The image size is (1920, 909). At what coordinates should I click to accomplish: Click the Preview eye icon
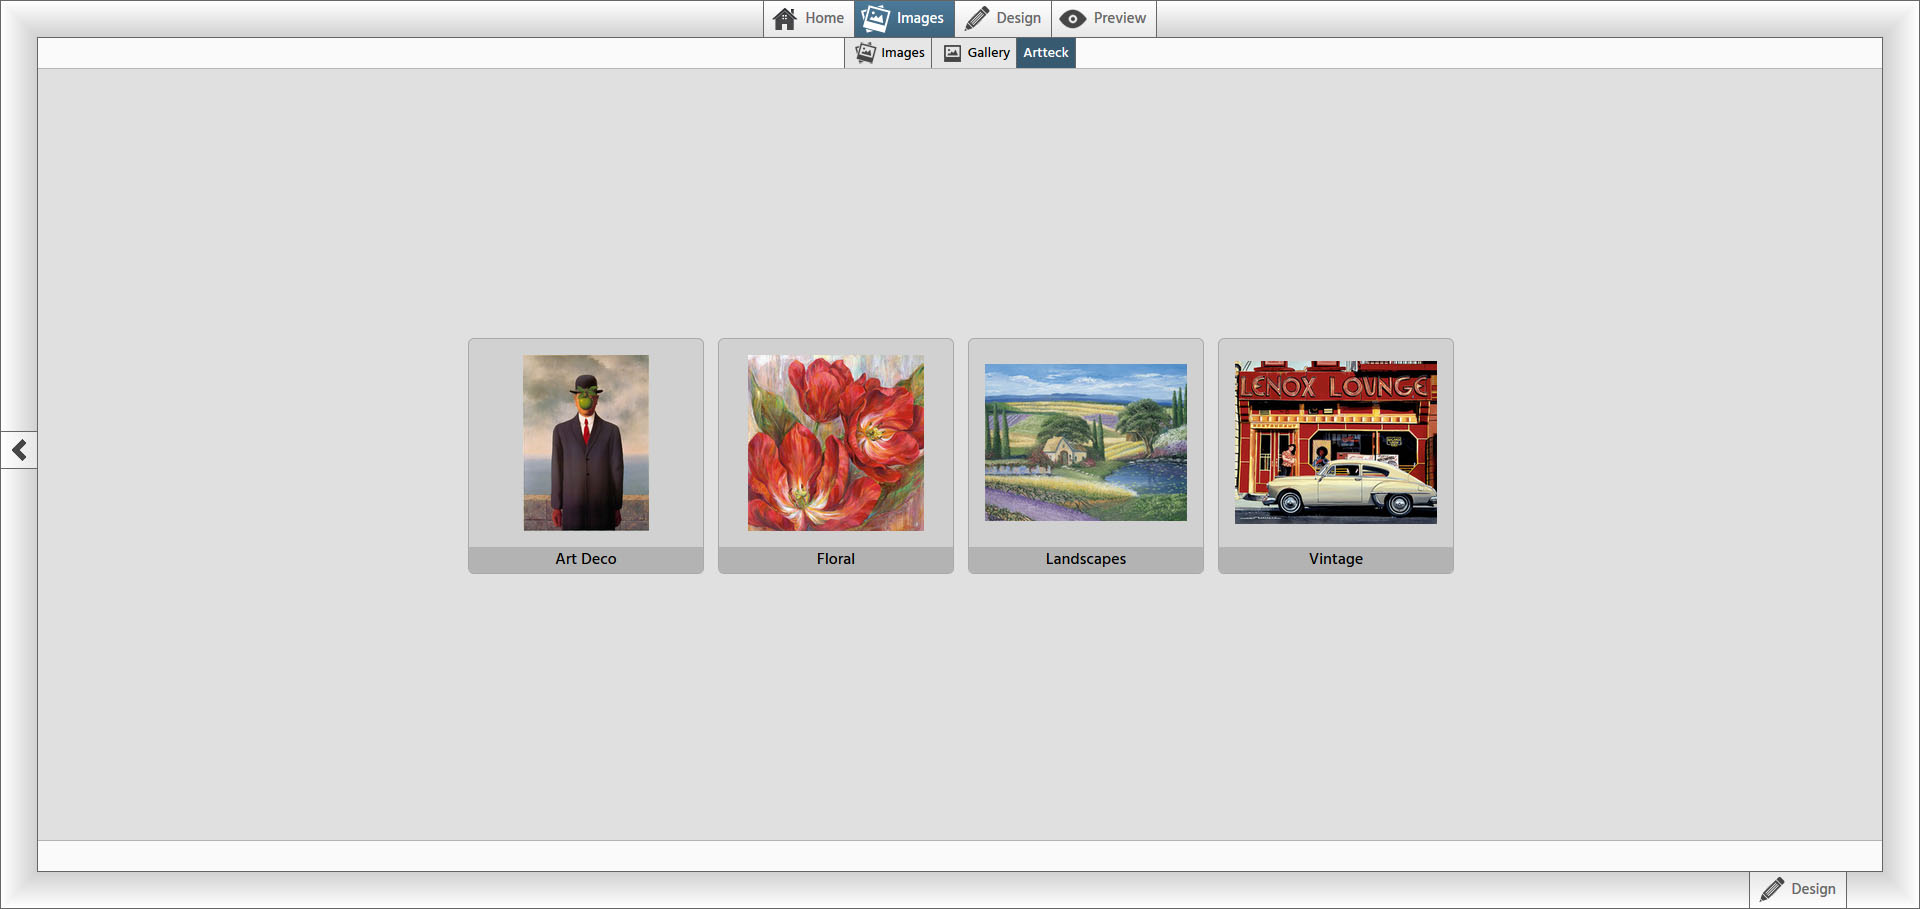point(1073,18)
